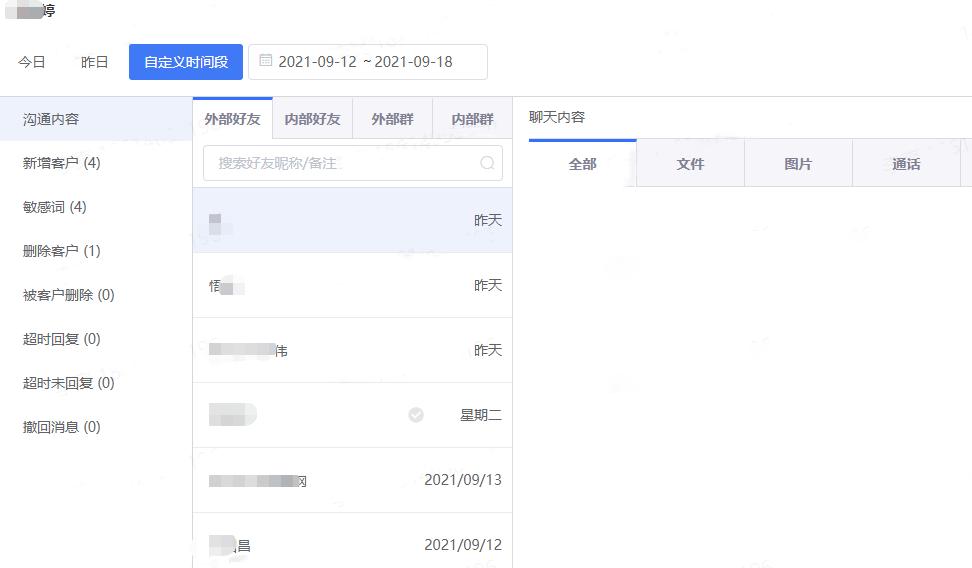Open 超时未回复 (0) in the sidebar
972x568 pixels.
pyautogui.click(x=68, y=383)
